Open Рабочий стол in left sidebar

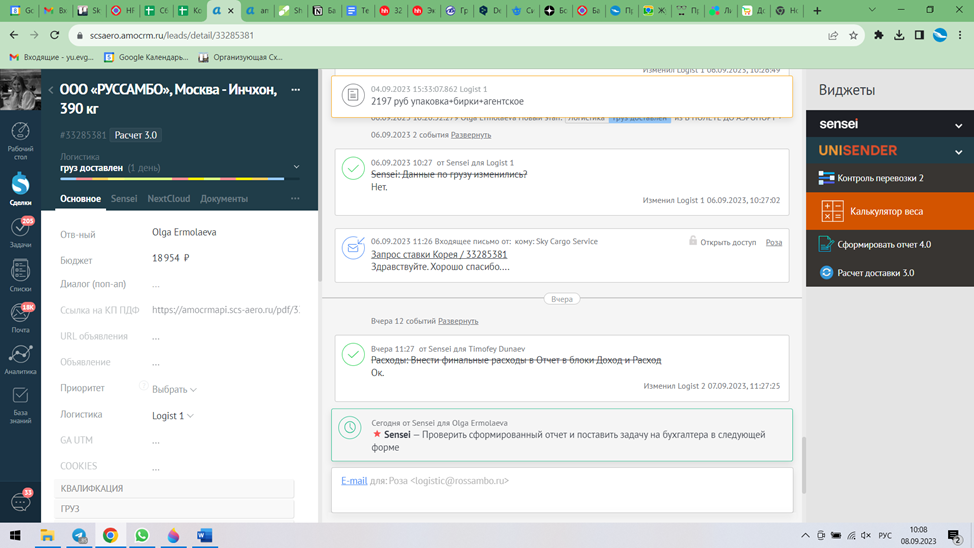click(x=20, y=139)
